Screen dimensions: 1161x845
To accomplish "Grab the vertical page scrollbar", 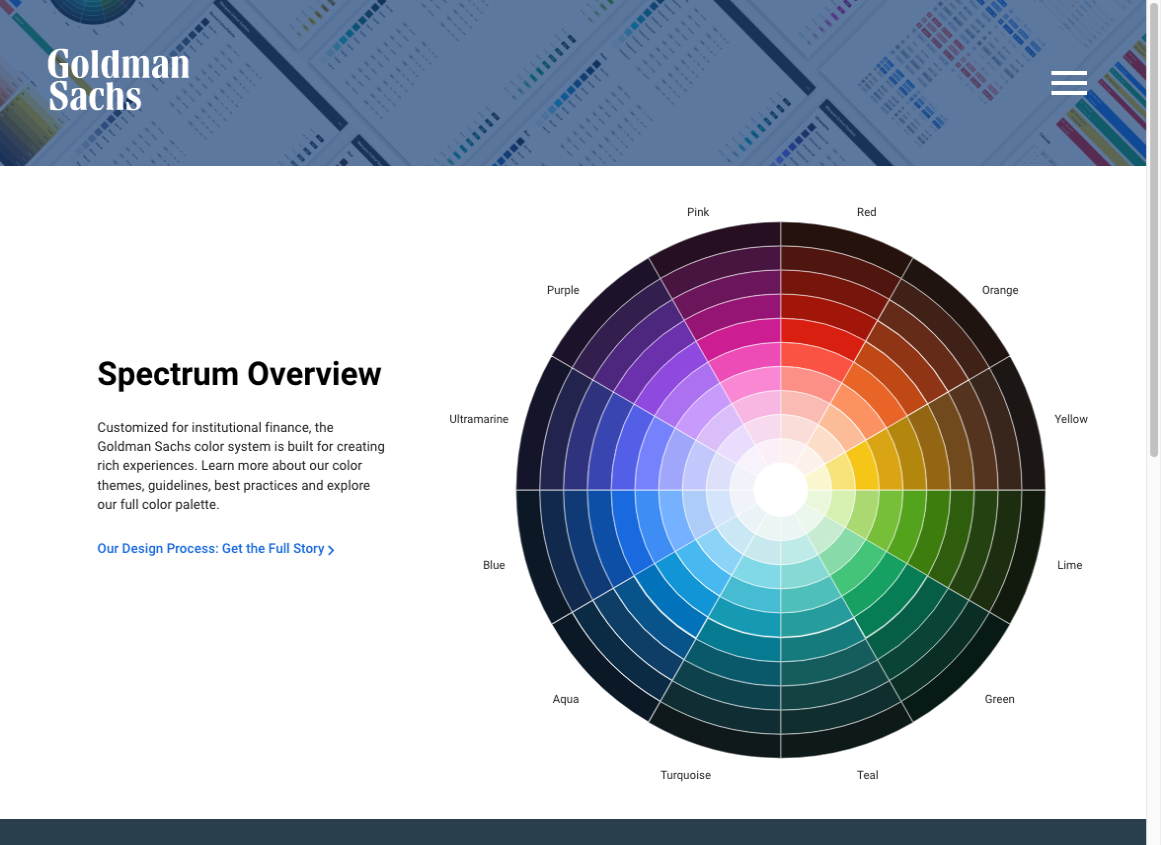I will tap(1154, 230).
